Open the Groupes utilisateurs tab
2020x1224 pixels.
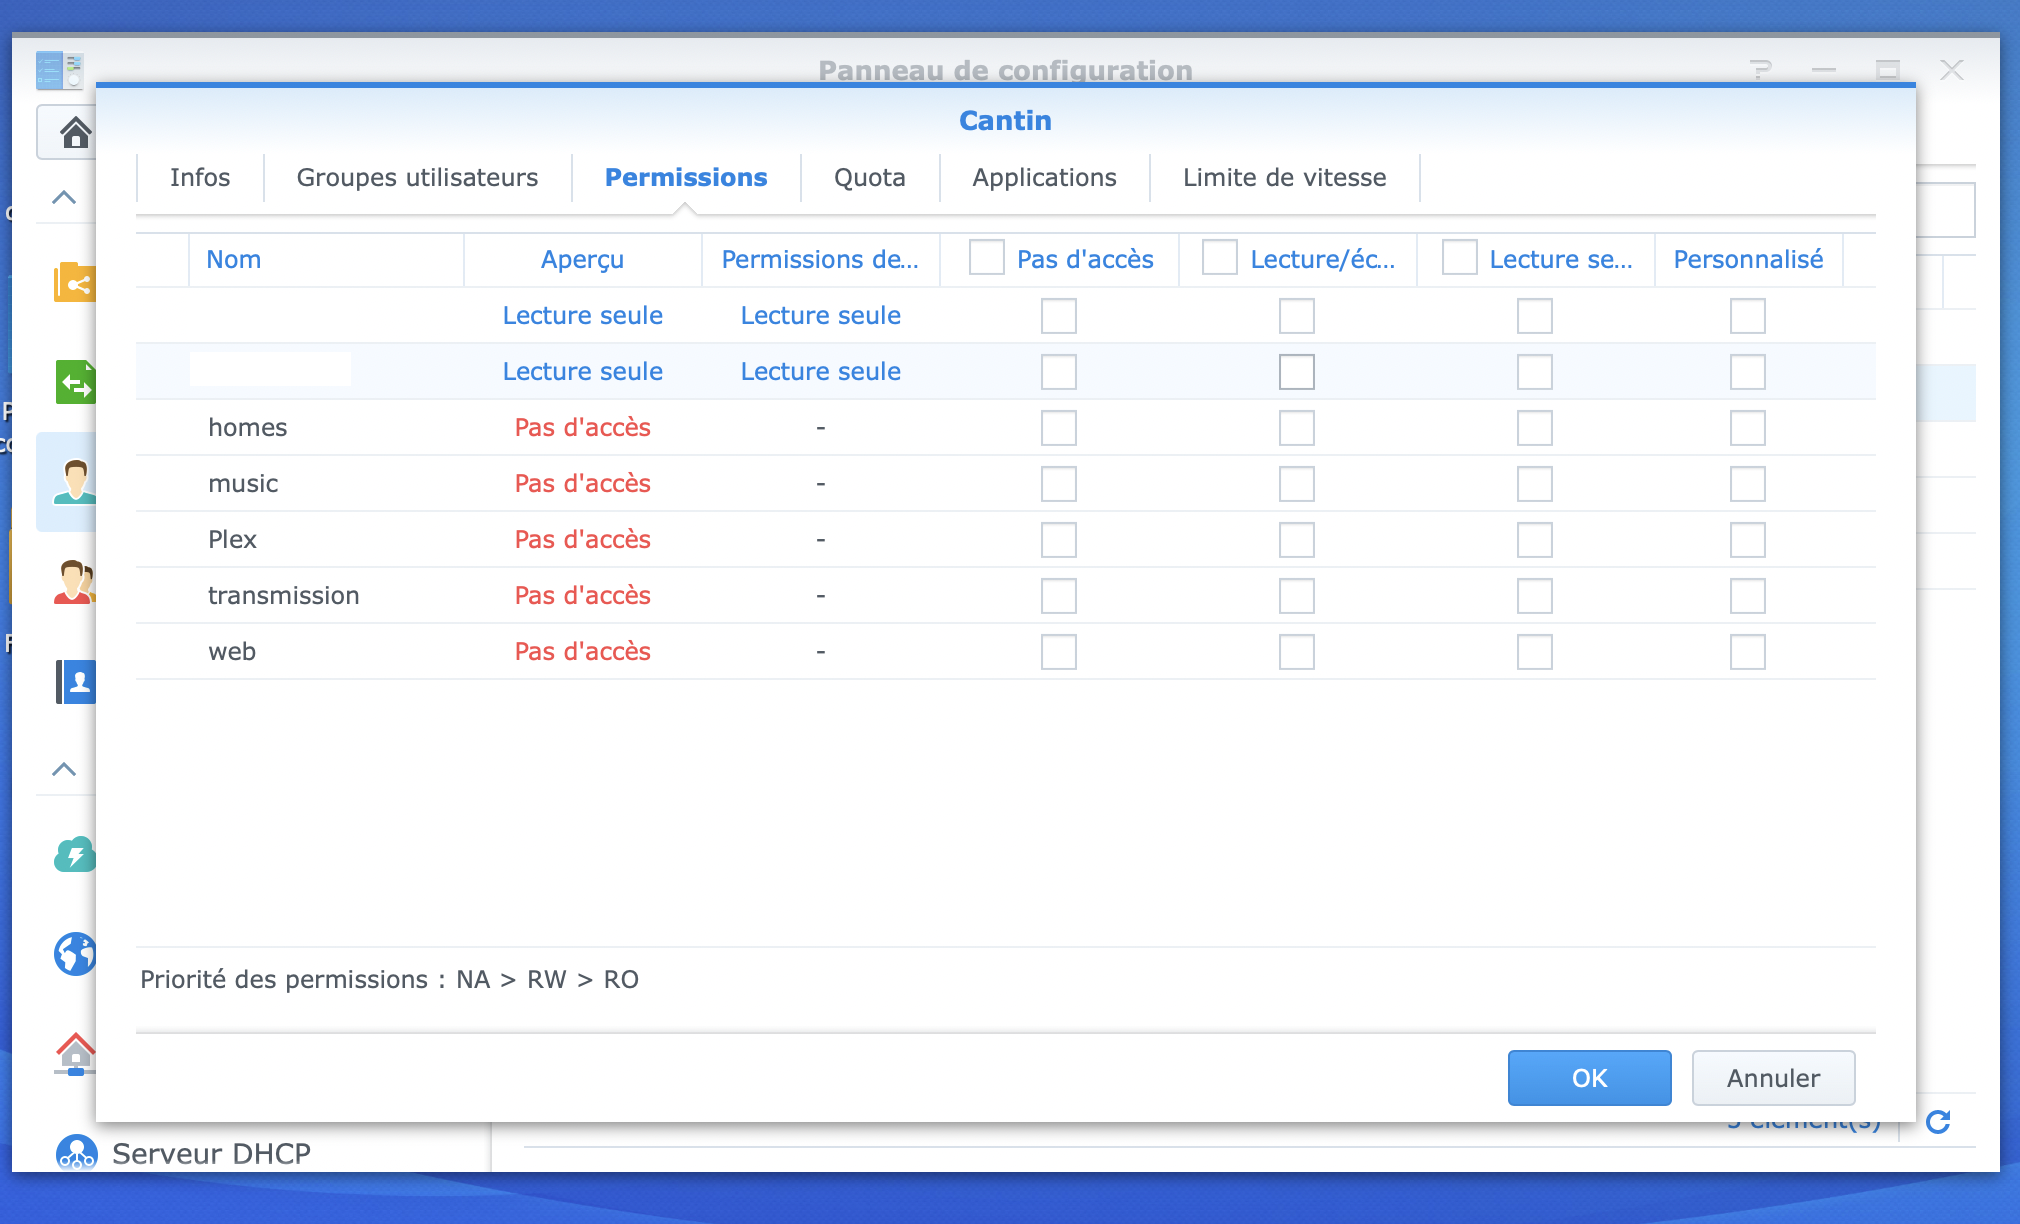tap(417, 177)
